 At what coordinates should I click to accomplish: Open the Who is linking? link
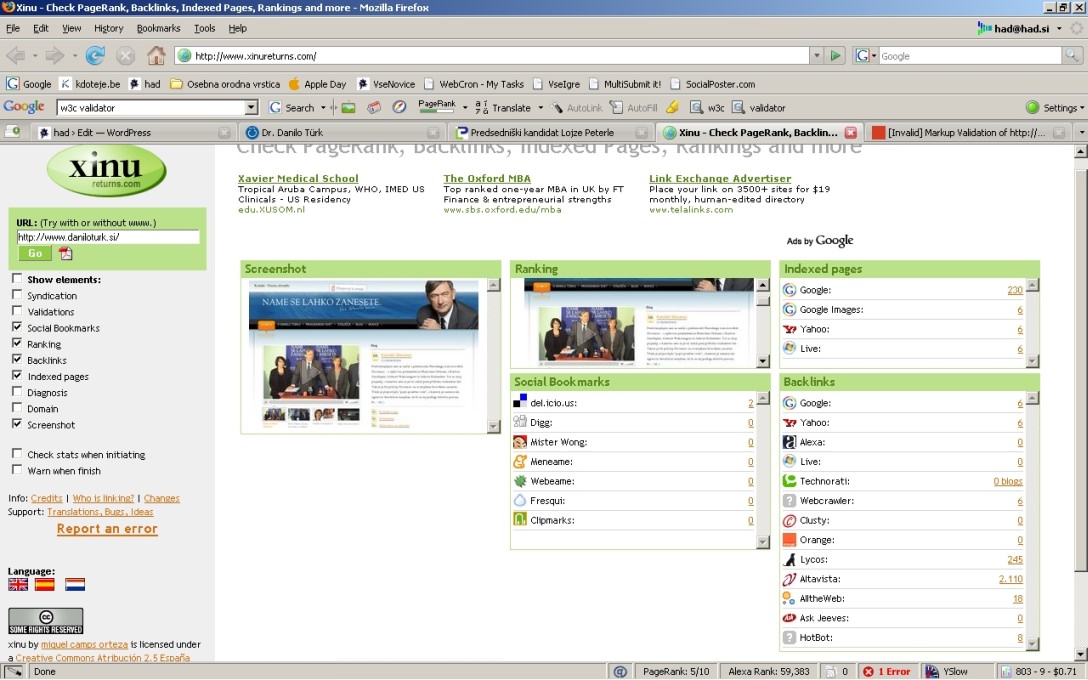103,498
